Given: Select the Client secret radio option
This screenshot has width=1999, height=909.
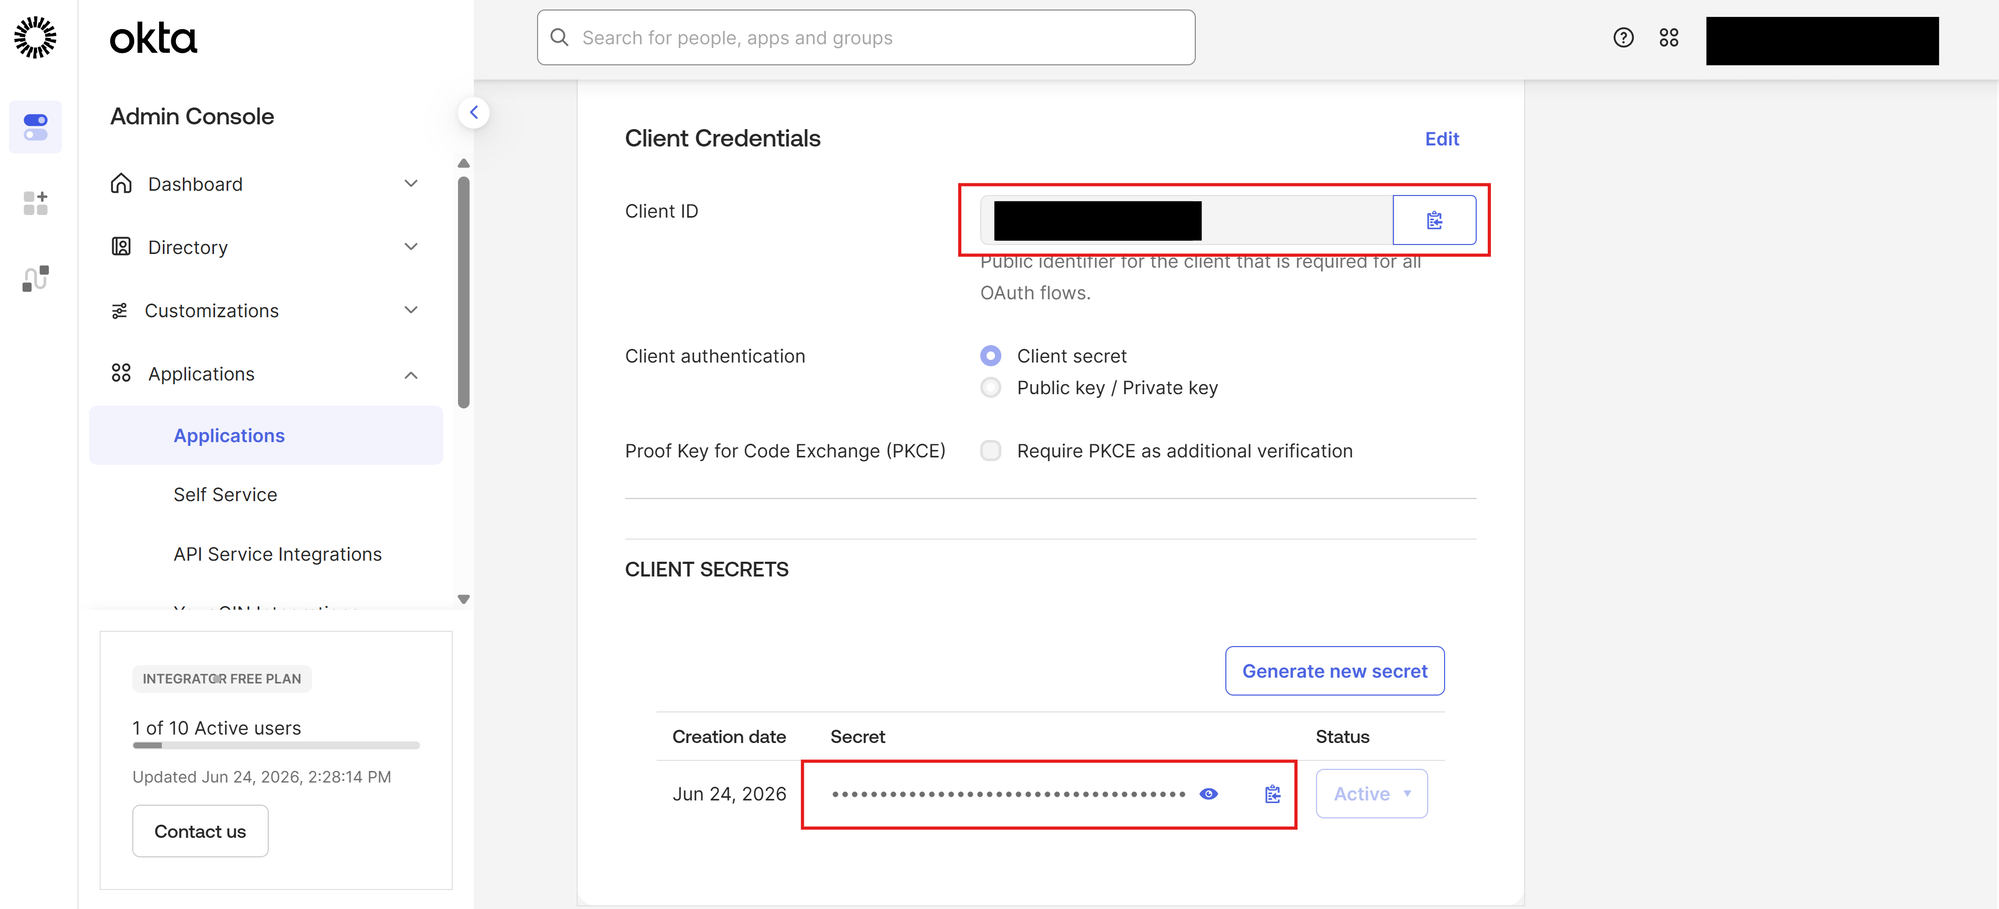Looking at the screenshot, I should (x=990, y=356).
